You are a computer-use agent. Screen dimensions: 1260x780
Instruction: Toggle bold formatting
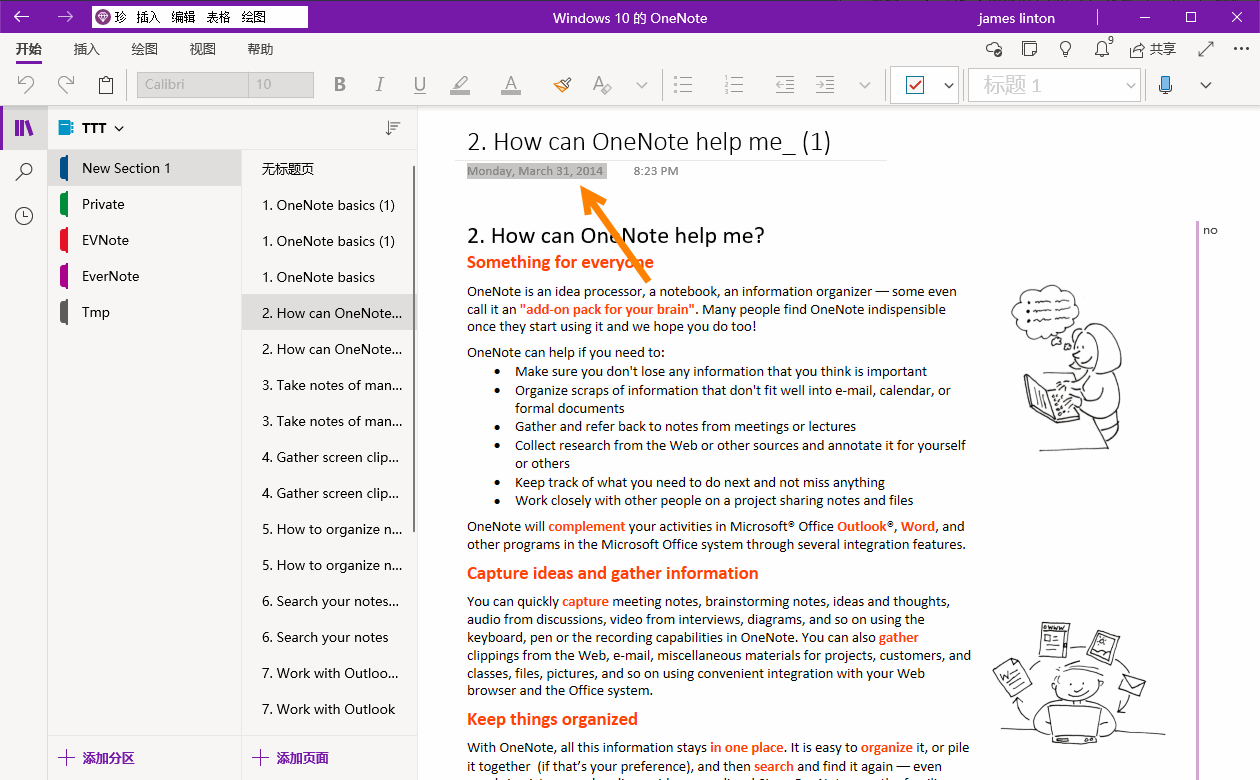point(339,84)
